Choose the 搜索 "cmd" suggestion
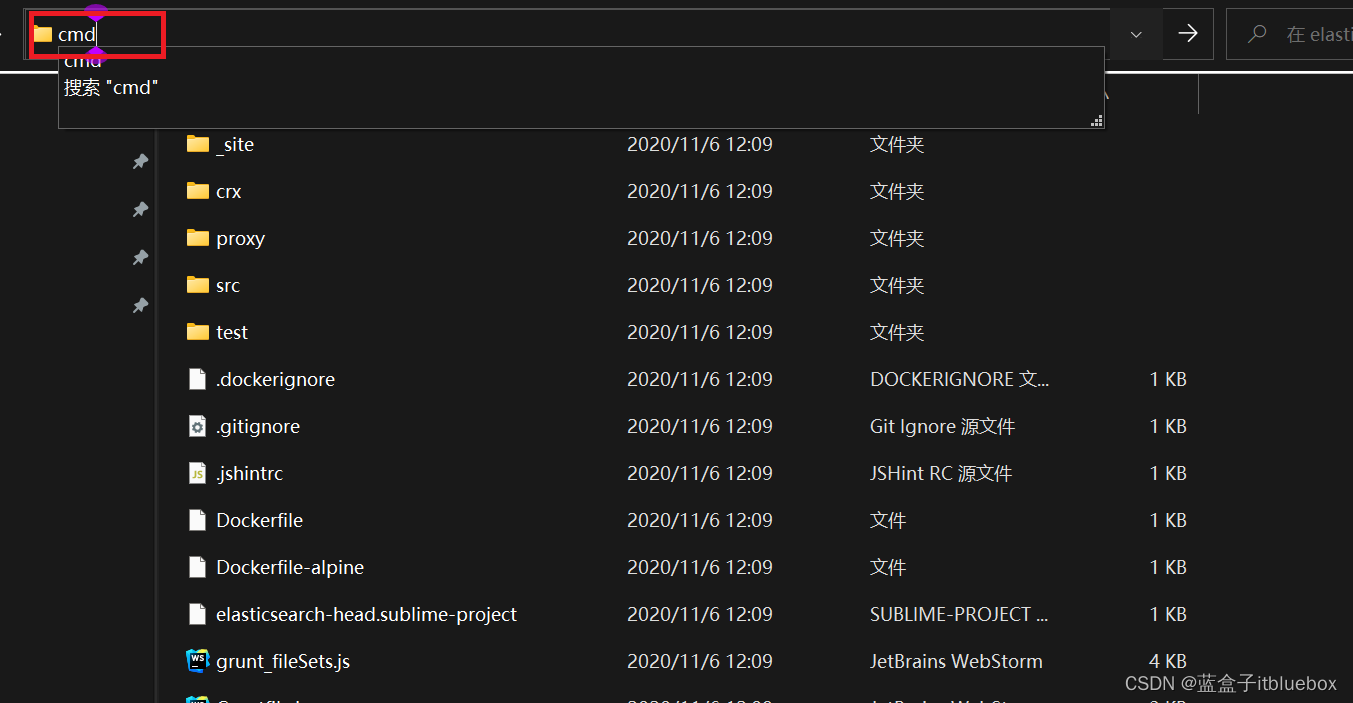 click(111, 88)
